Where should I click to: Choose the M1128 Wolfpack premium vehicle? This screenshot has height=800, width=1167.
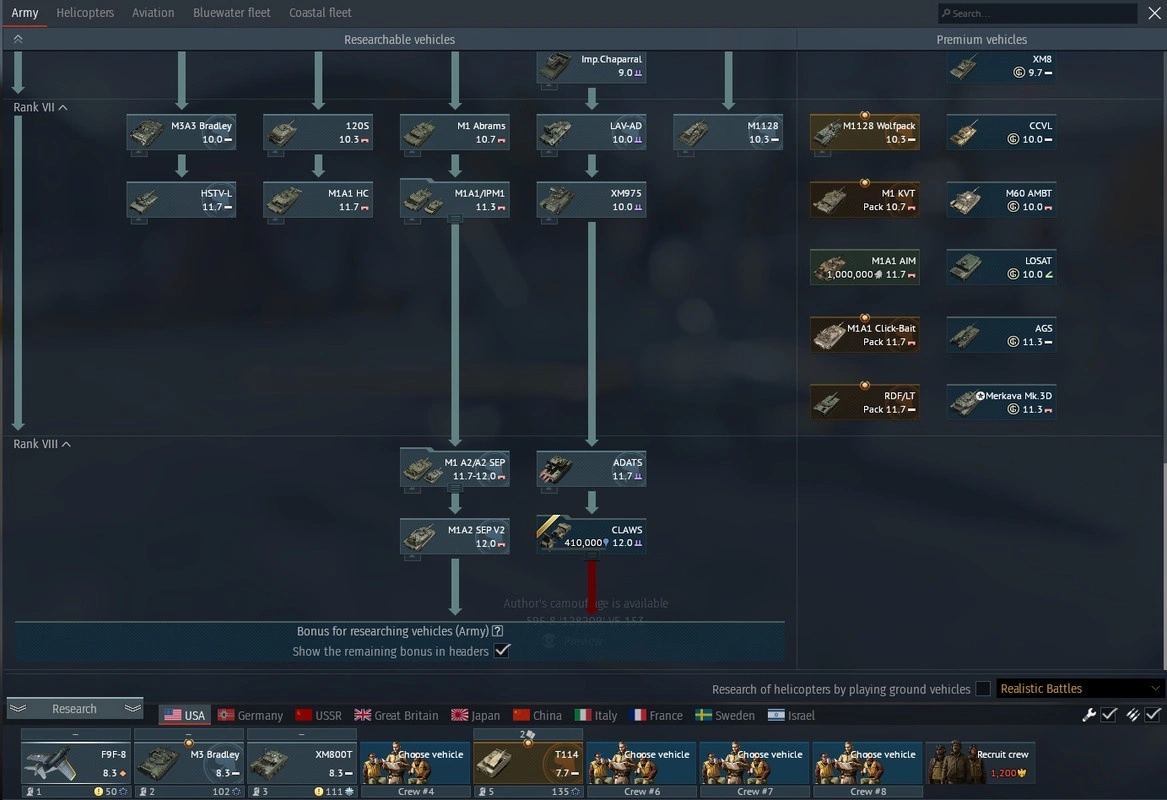coord(864,133)
